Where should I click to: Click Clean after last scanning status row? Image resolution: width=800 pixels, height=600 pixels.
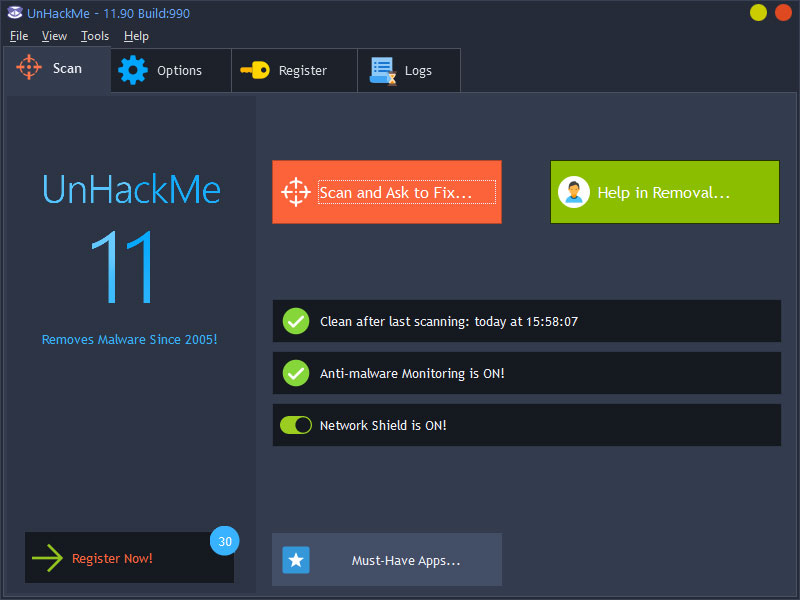click(x=527, y=321)
